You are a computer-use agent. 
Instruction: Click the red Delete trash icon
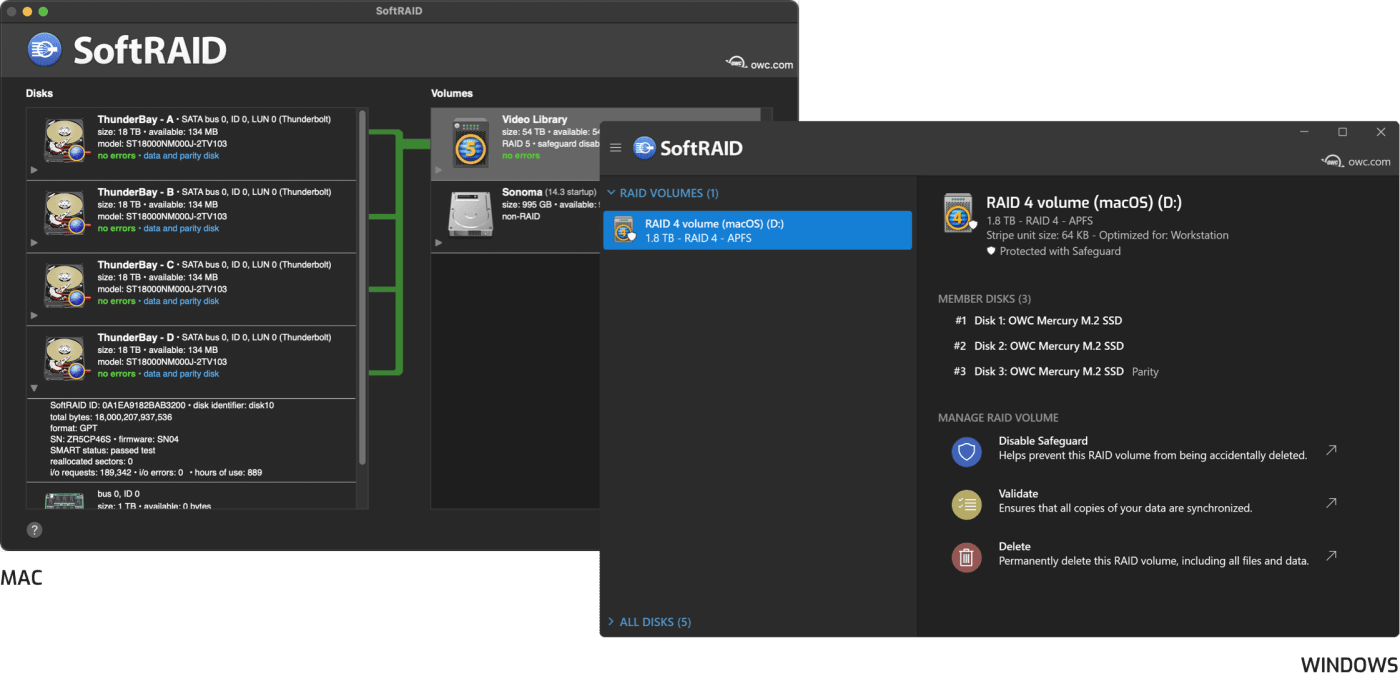(x=966, y=556)
